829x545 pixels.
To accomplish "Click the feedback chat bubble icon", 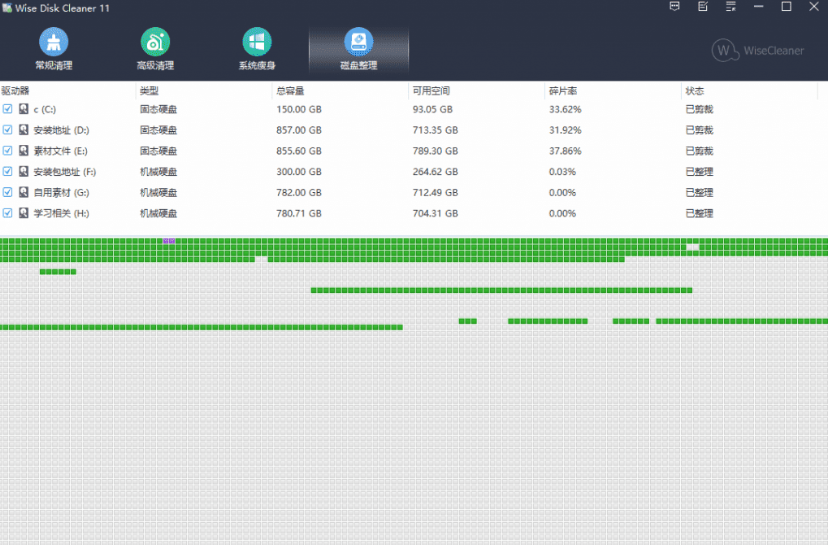I will click(x=675, y=7).
